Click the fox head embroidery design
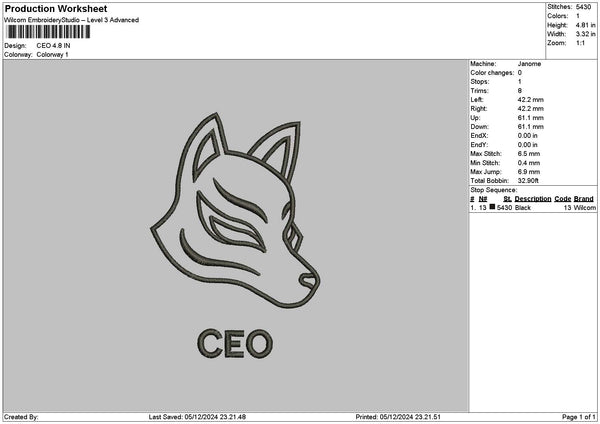This screenshot has width=600, height=424. (x=235, y=210)
